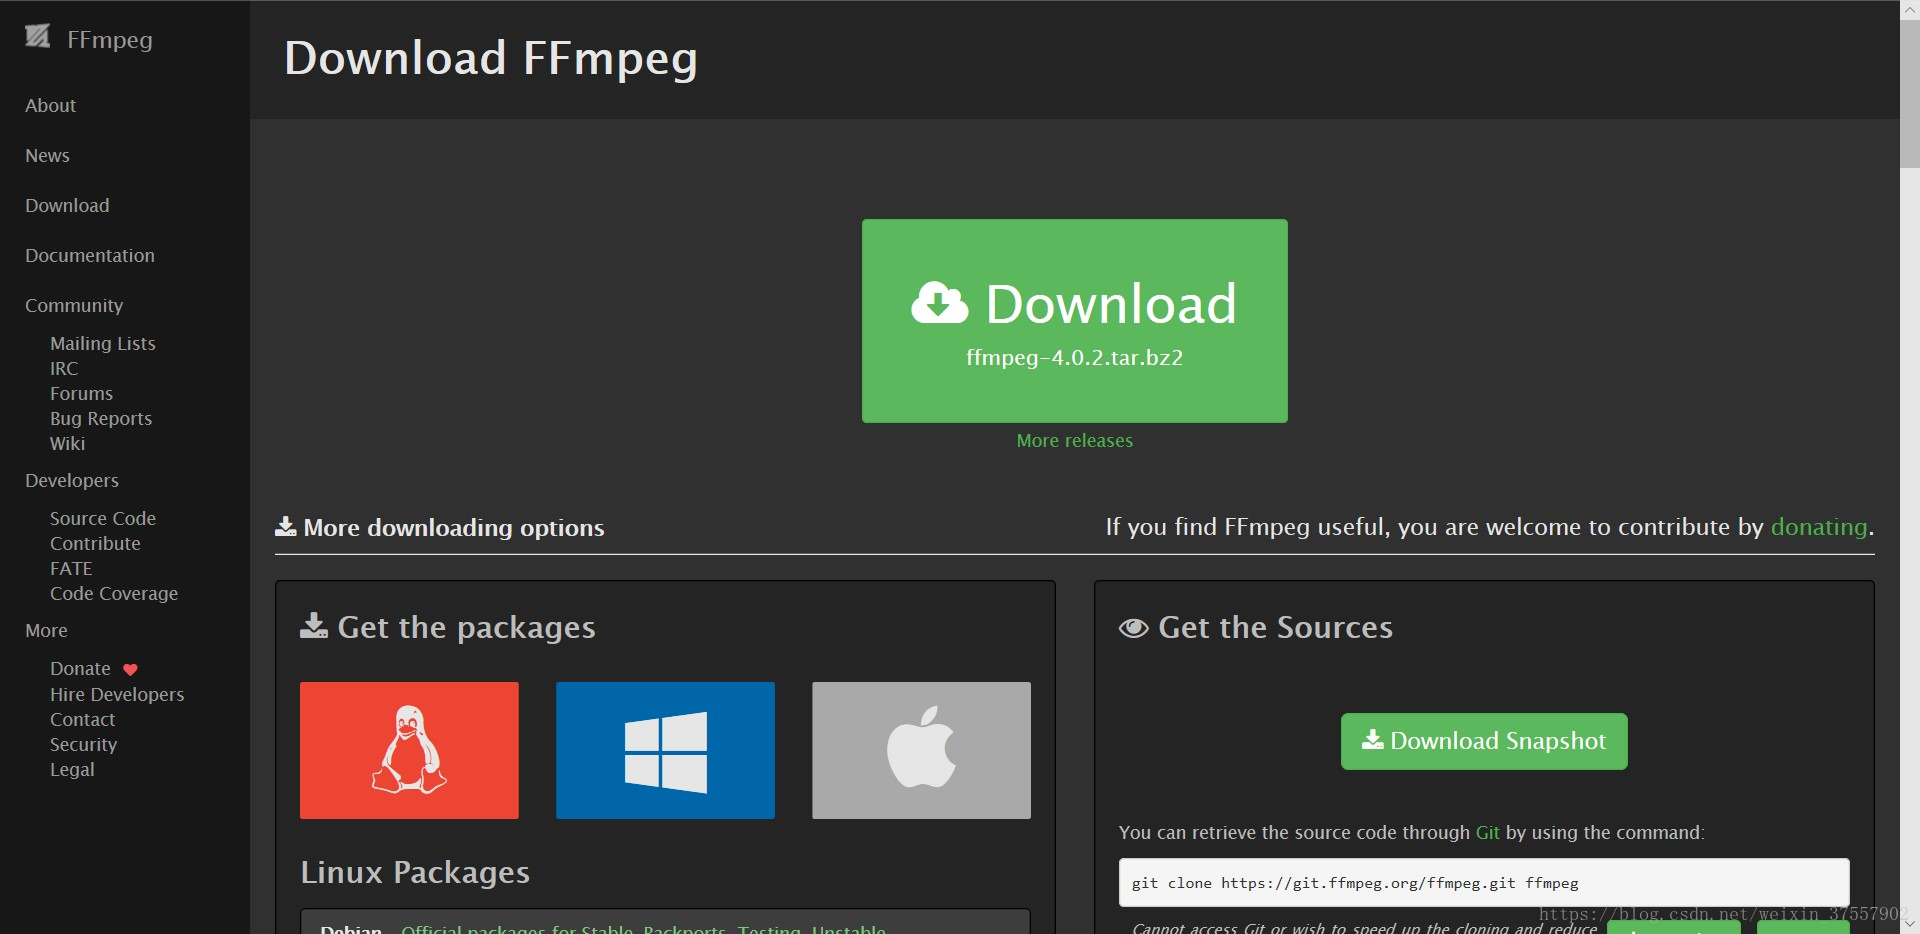Screen dimensions: 1920x934
Task: Open the Legal link
Action: [72, 769]
